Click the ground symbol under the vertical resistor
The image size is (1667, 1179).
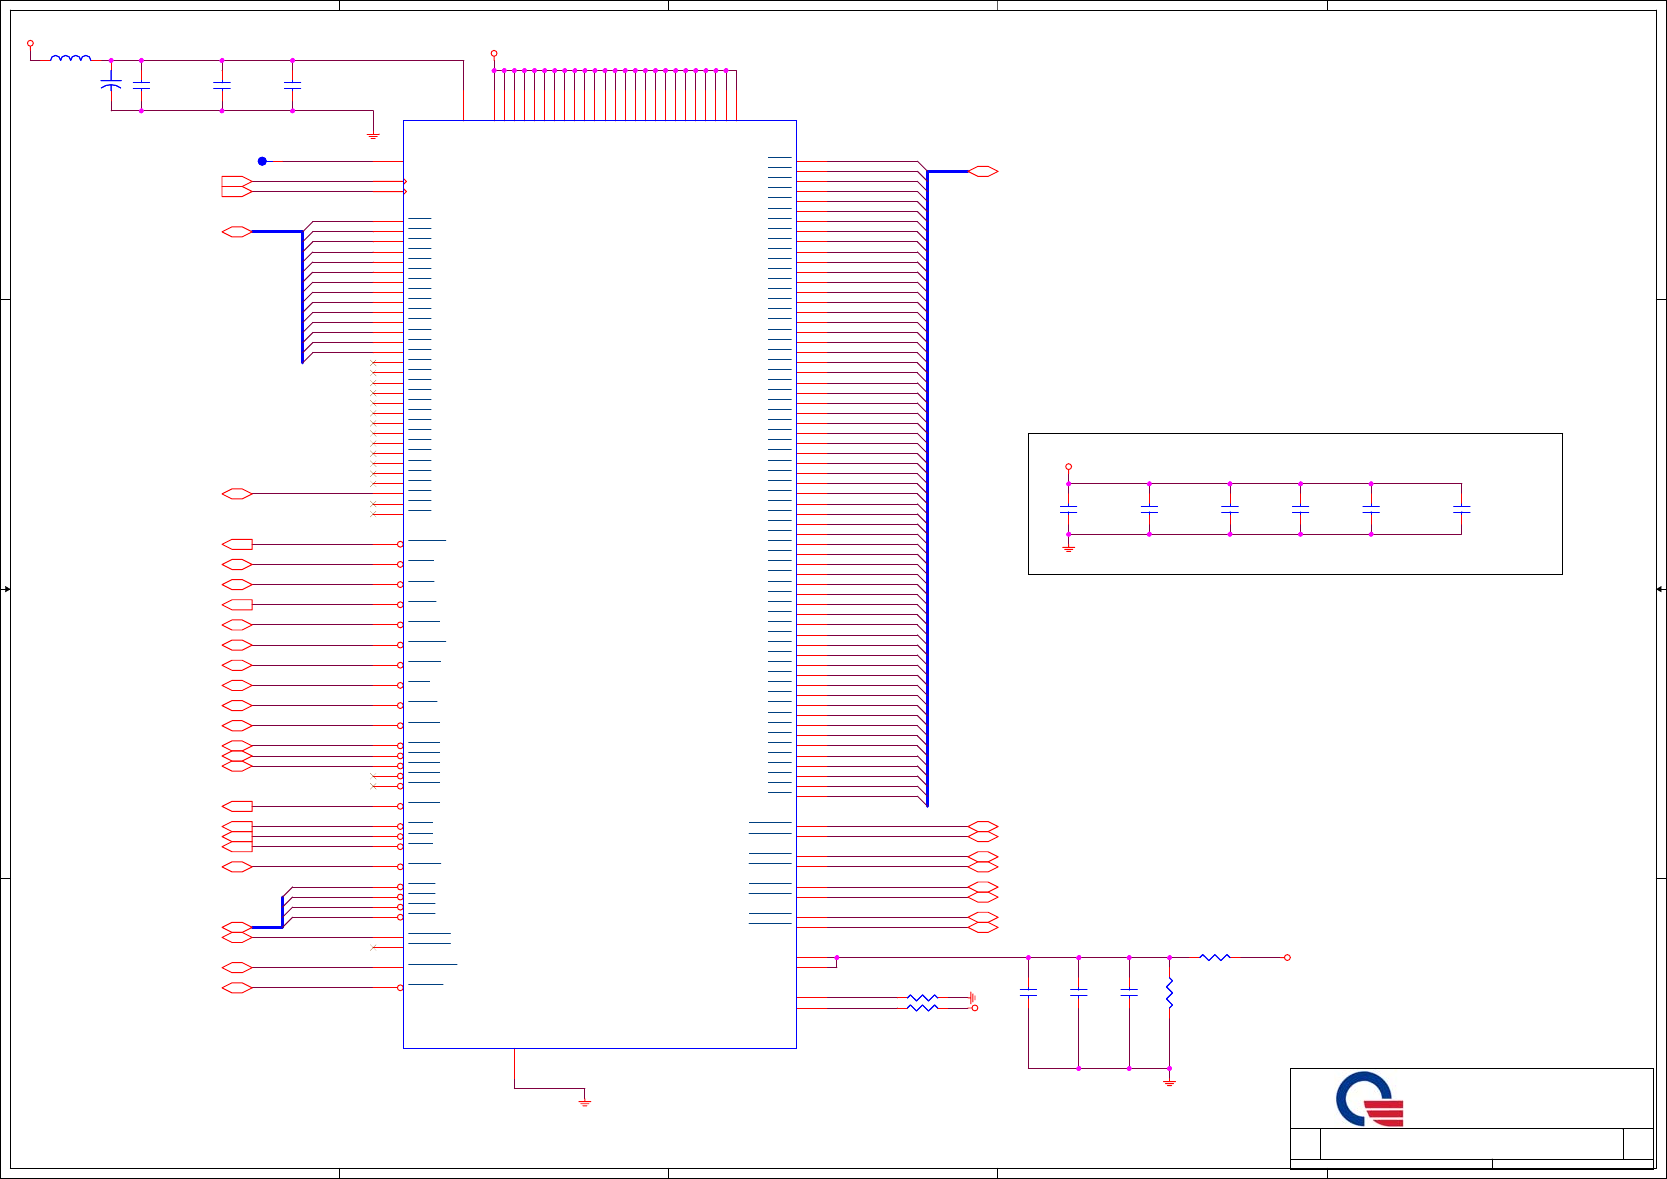click(1169, 1082)
